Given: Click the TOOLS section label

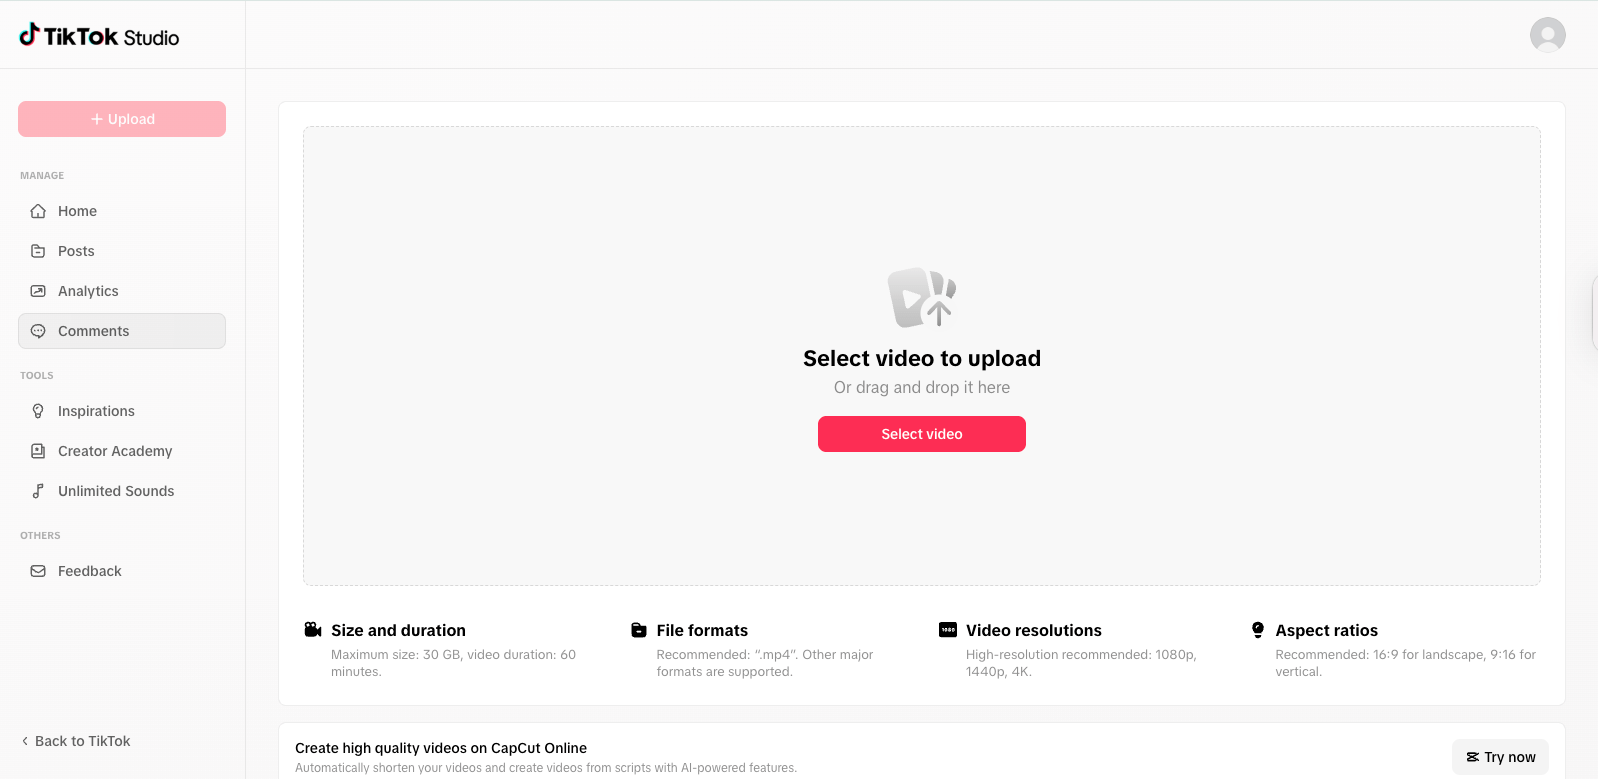Looking at the screenshot, I should 37,375.
